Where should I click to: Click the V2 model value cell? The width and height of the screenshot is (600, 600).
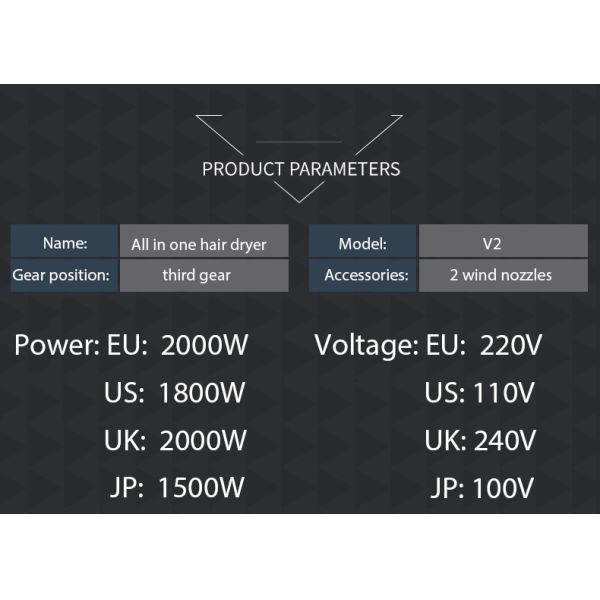coord(503,243)
